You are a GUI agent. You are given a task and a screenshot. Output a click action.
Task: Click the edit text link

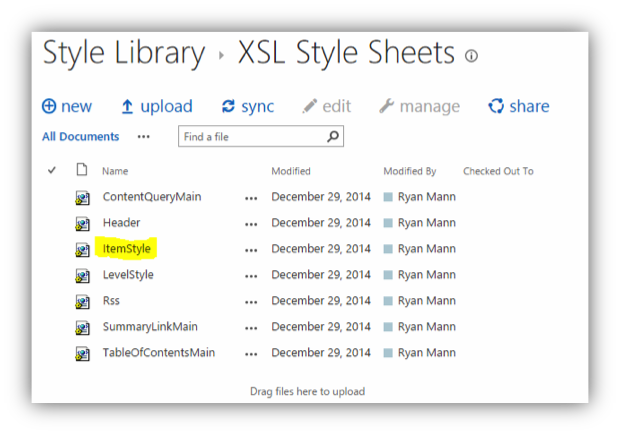pyautogui.click(x=336, y=106)
